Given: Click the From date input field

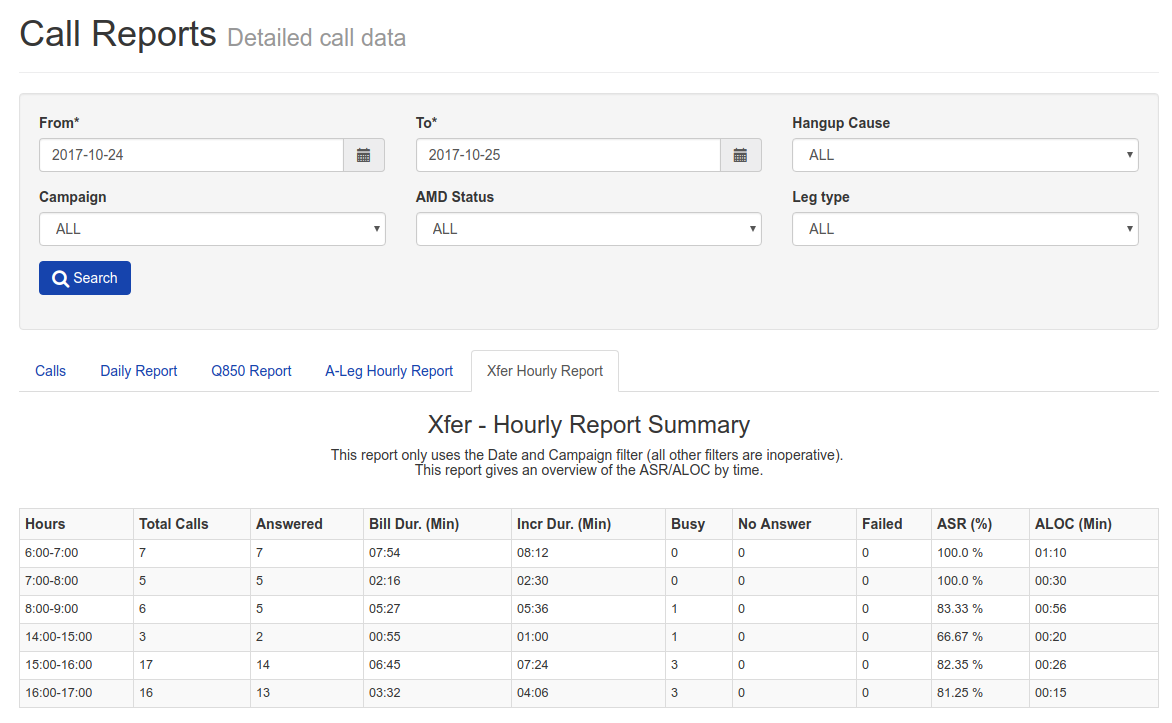Looking at the screenshot, I should click(x=191, y=155).
